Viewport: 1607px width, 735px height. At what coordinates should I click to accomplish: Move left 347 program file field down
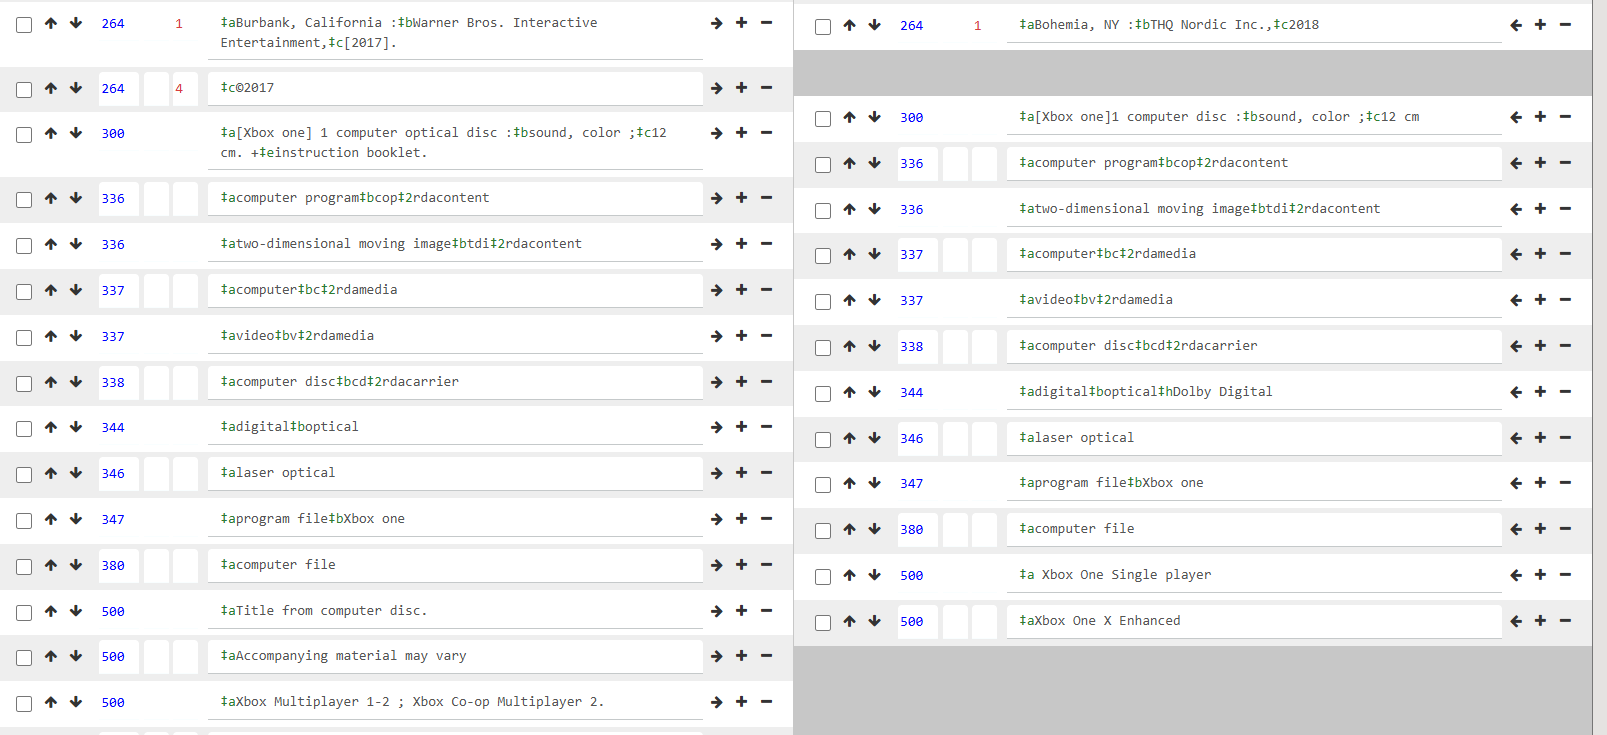pos(76,519)
